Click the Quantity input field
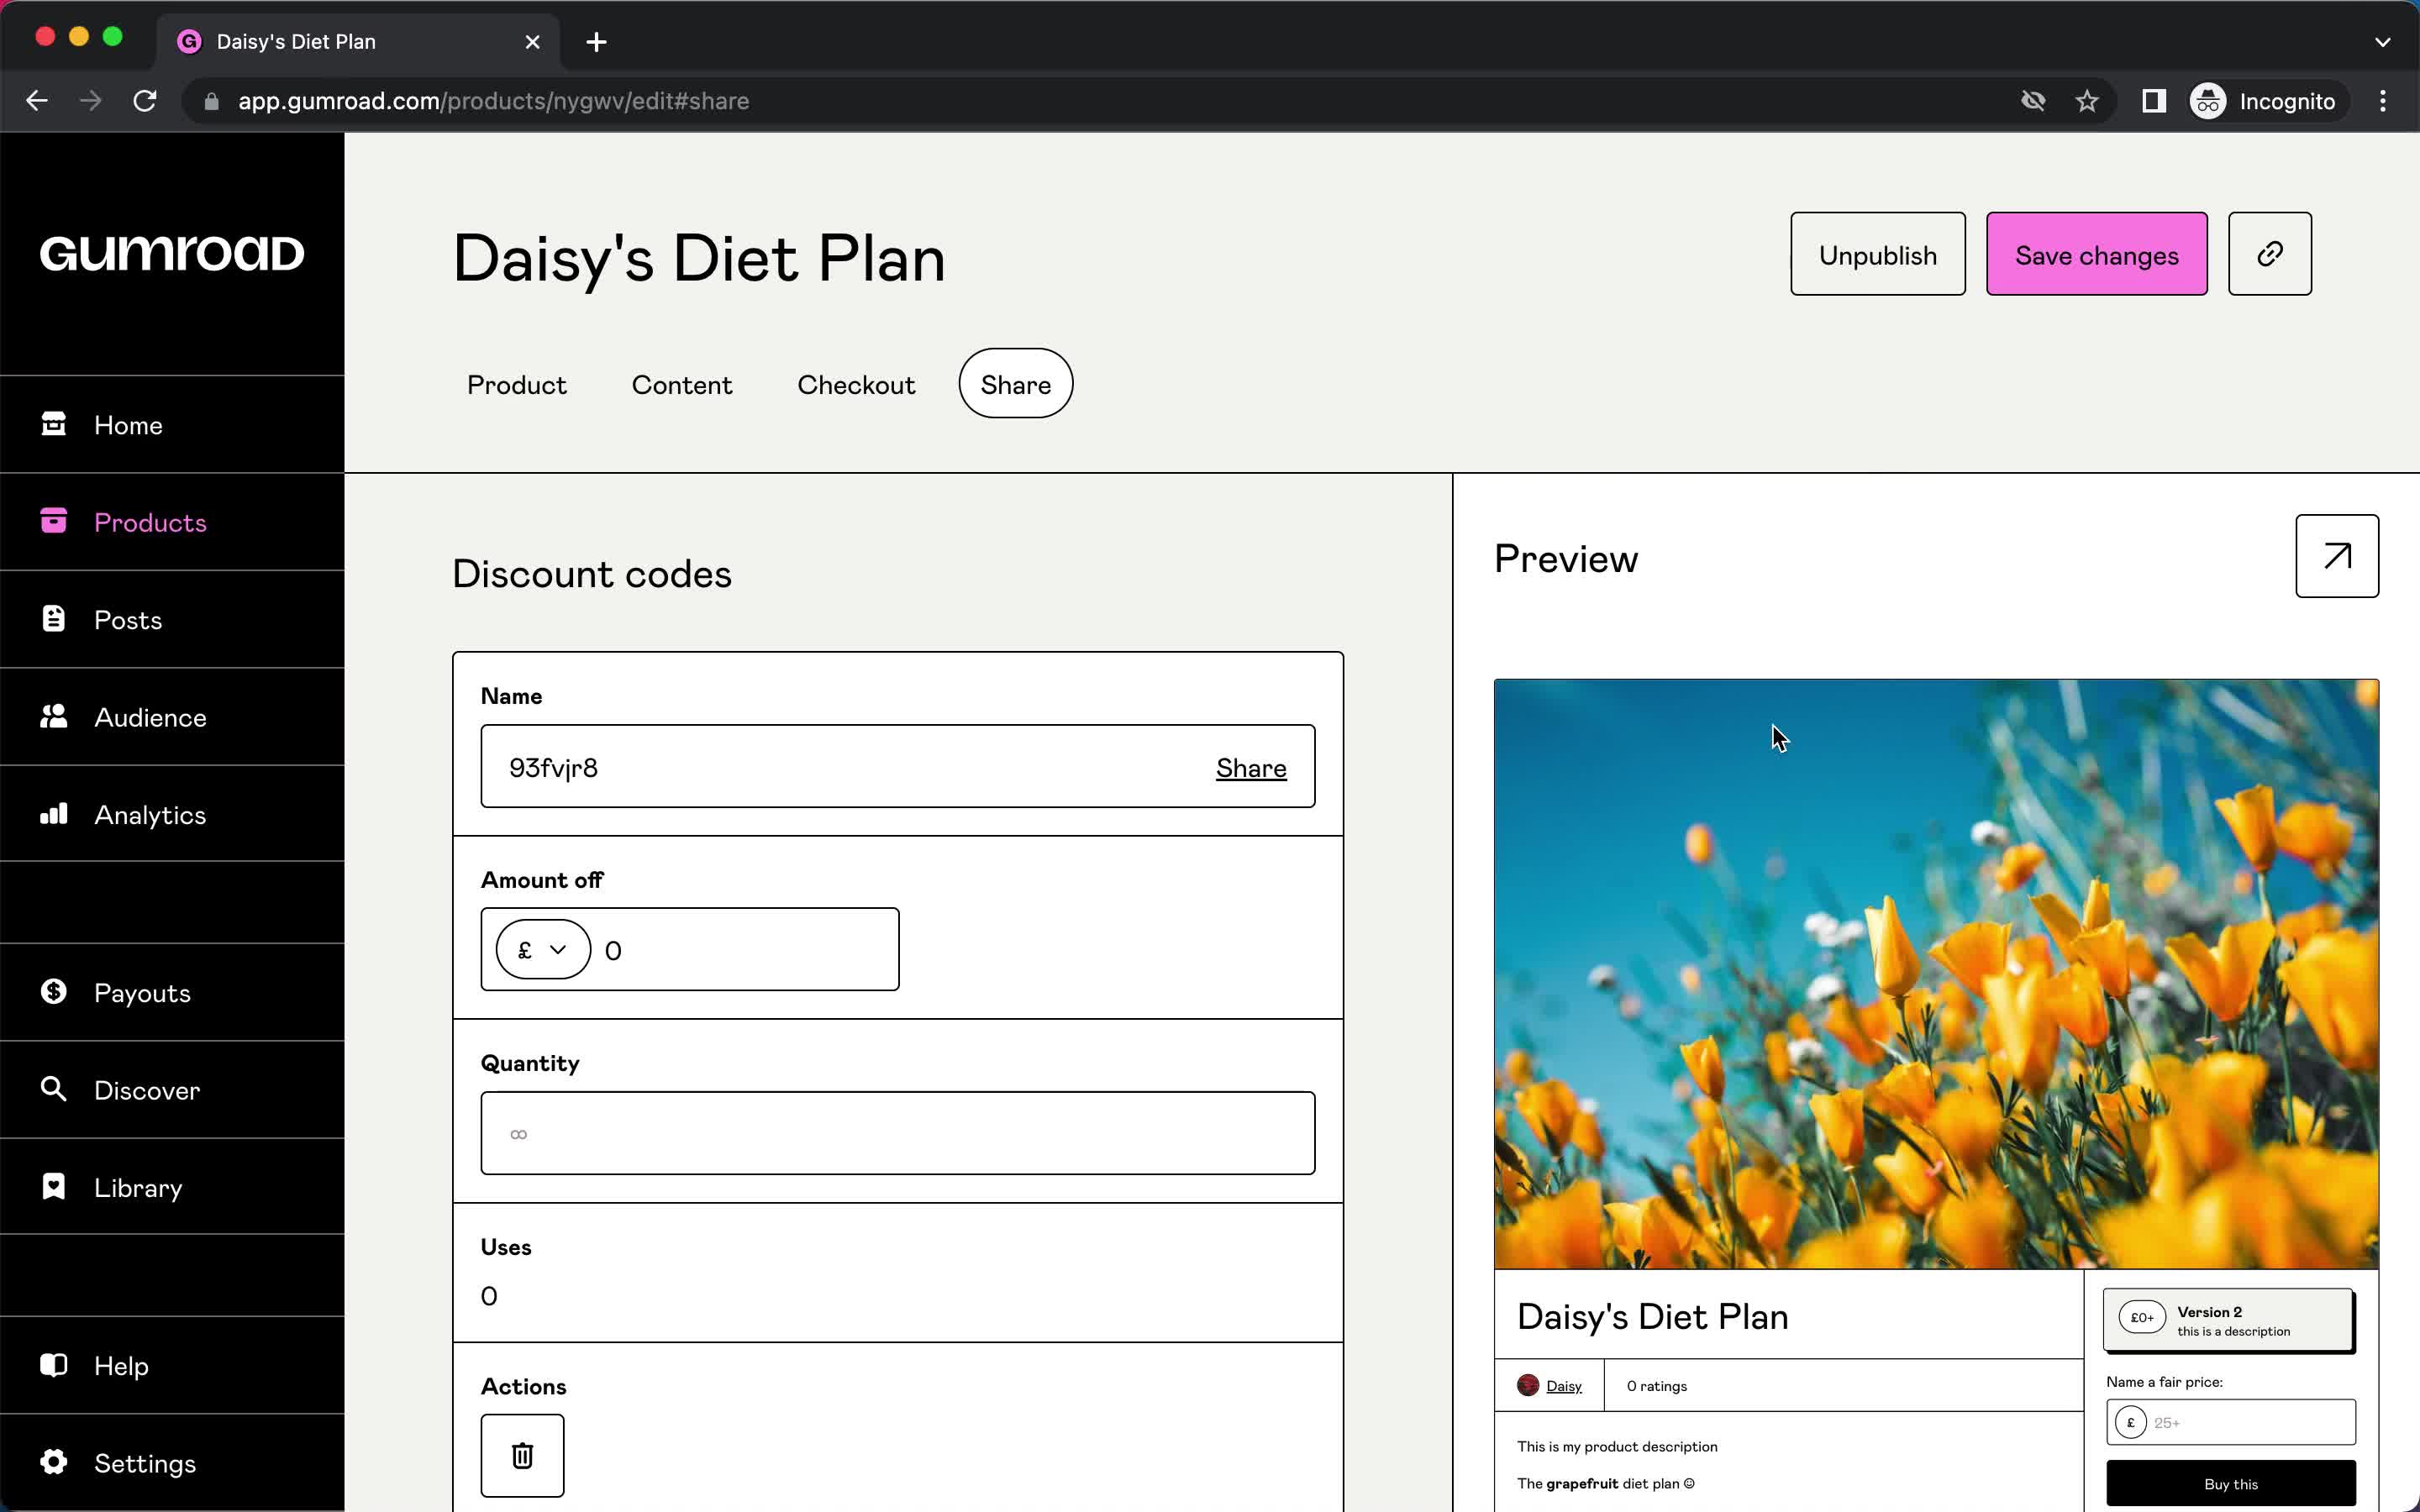Screen dimensions: 2420x1512 point(897,1133)
